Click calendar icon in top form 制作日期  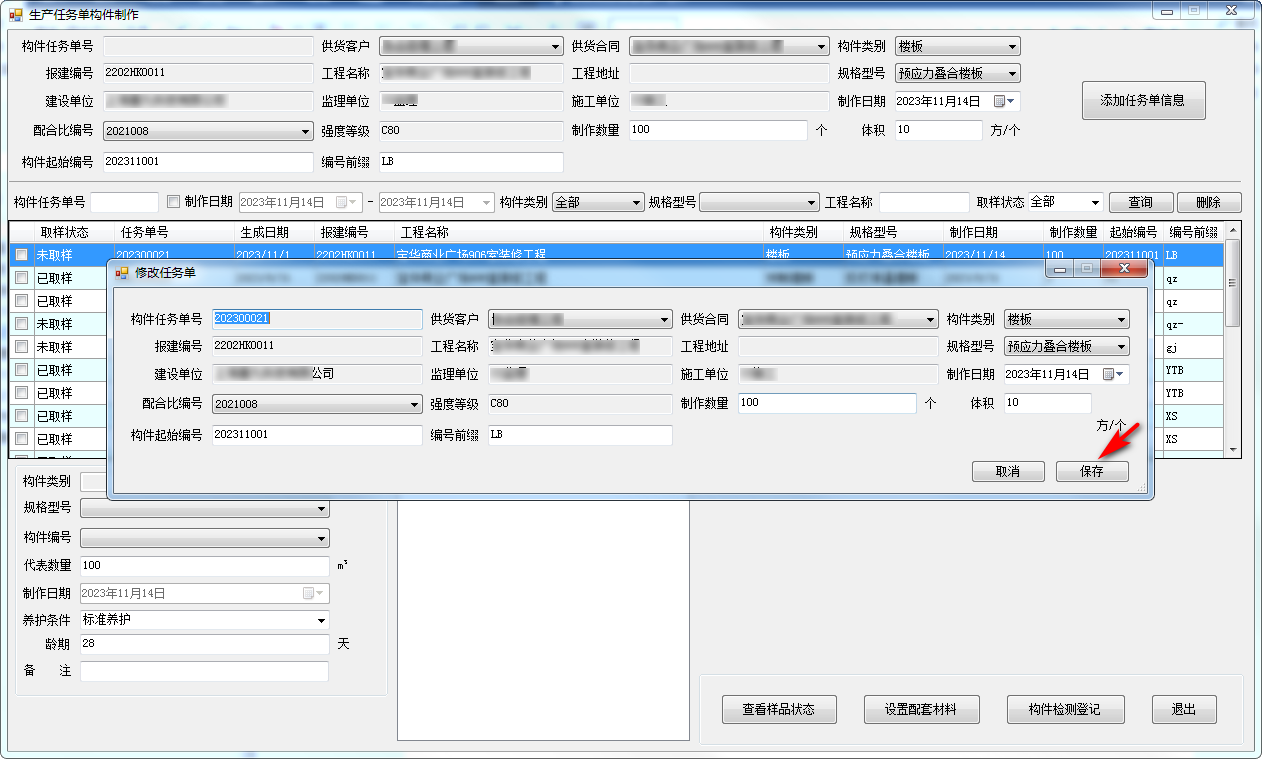pyautogui.click(x=1001, y=101)
